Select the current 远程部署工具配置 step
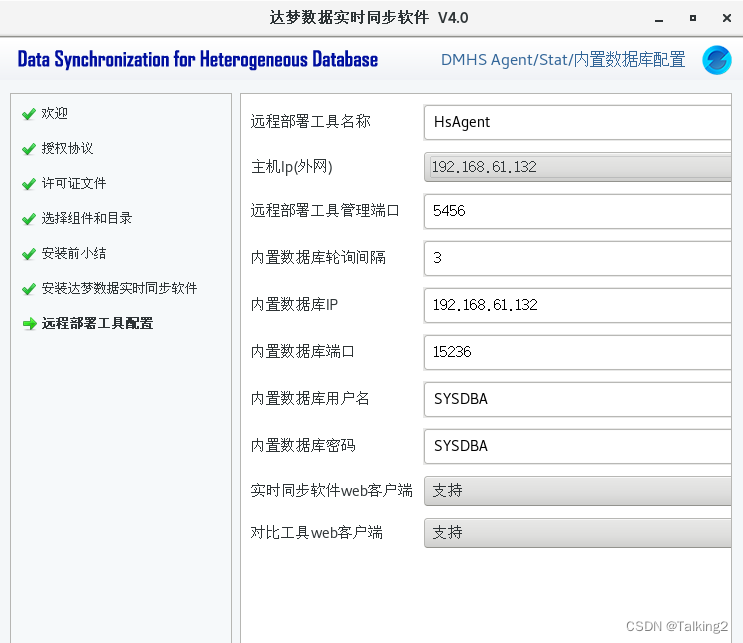743x643 pixels. [97, 323]
